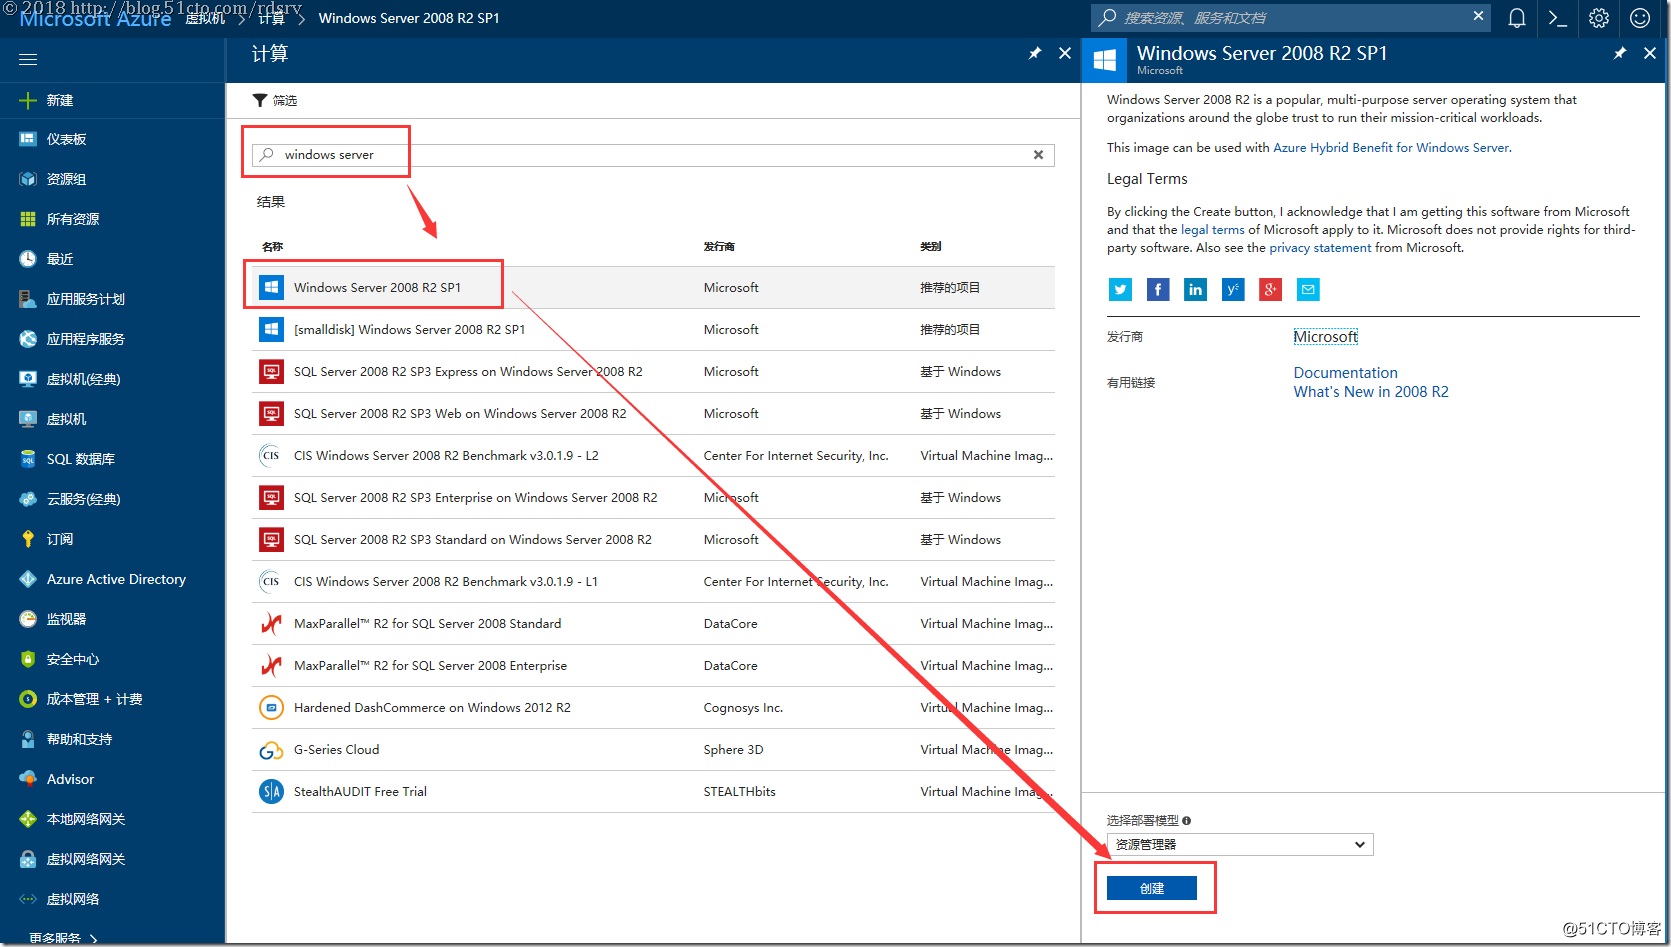Clear the top resource search field
The height and width of the screenshot is (947, 1671).
[x=1478, y=16]
